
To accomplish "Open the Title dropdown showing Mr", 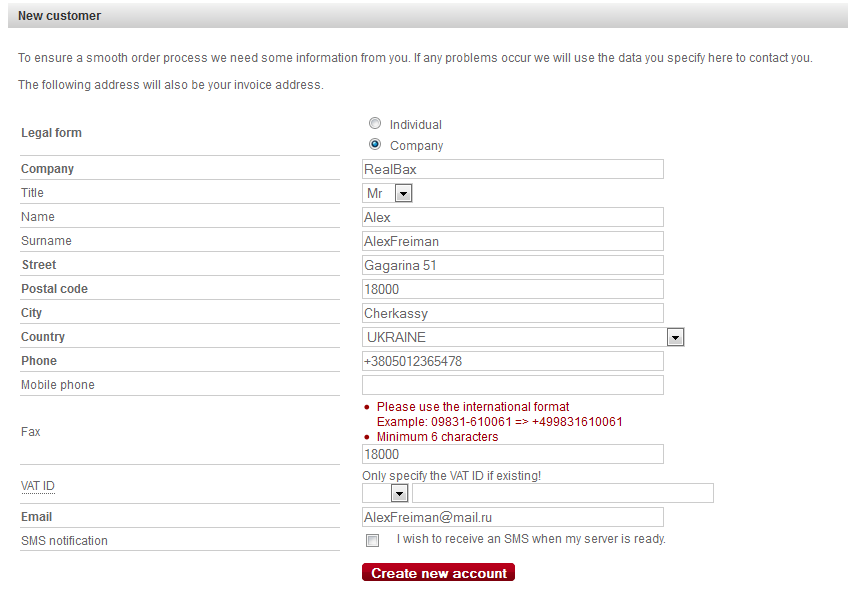I will (x=387, y=193).
